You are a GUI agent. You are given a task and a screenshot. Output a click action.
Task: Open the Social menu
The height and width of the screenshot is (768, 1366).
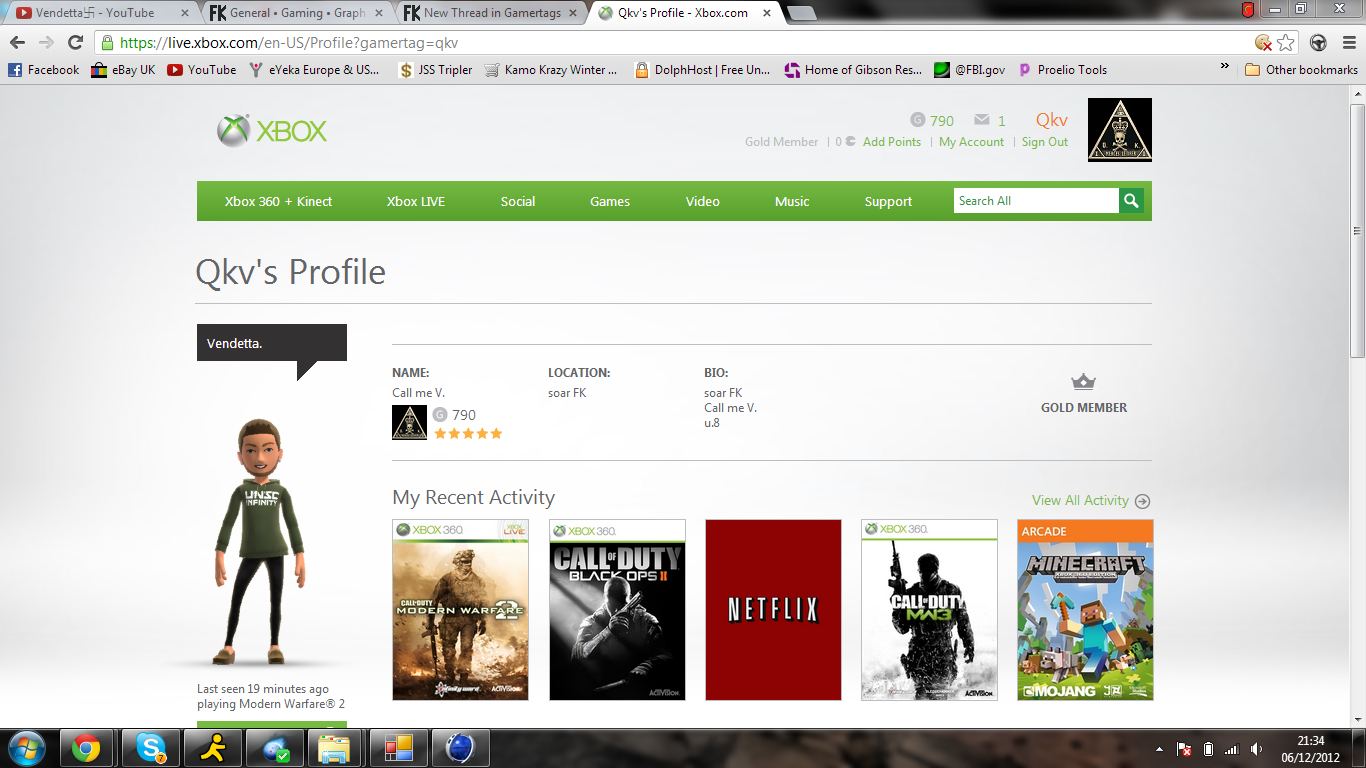coord(518,201)
